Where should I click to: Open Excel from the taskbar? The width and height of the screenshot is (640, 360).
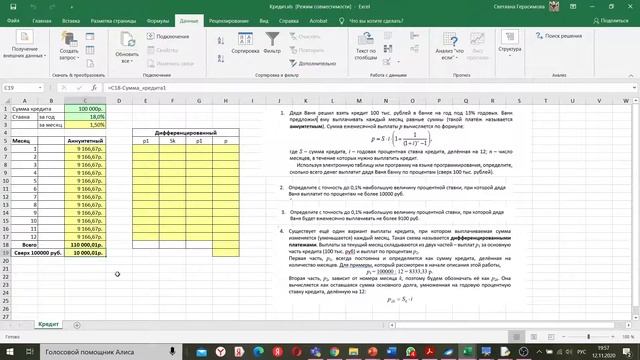pos(467,351)
